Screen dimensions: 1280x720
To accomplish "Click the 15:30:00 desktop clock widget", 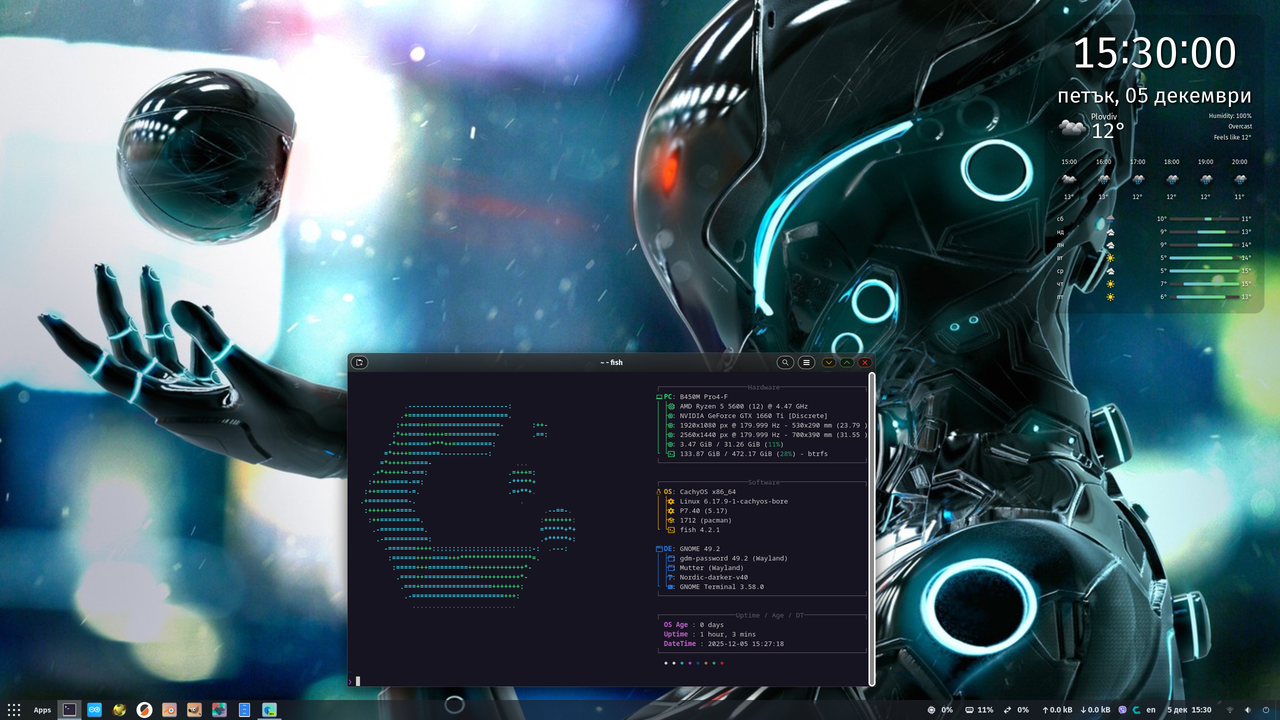I will 1155,53.
